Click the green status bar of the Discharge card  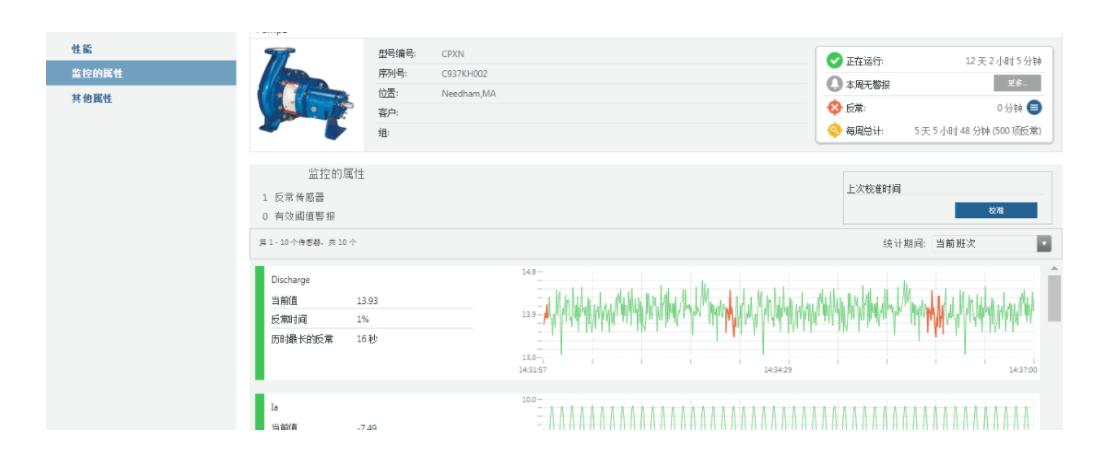coord(260,322)
